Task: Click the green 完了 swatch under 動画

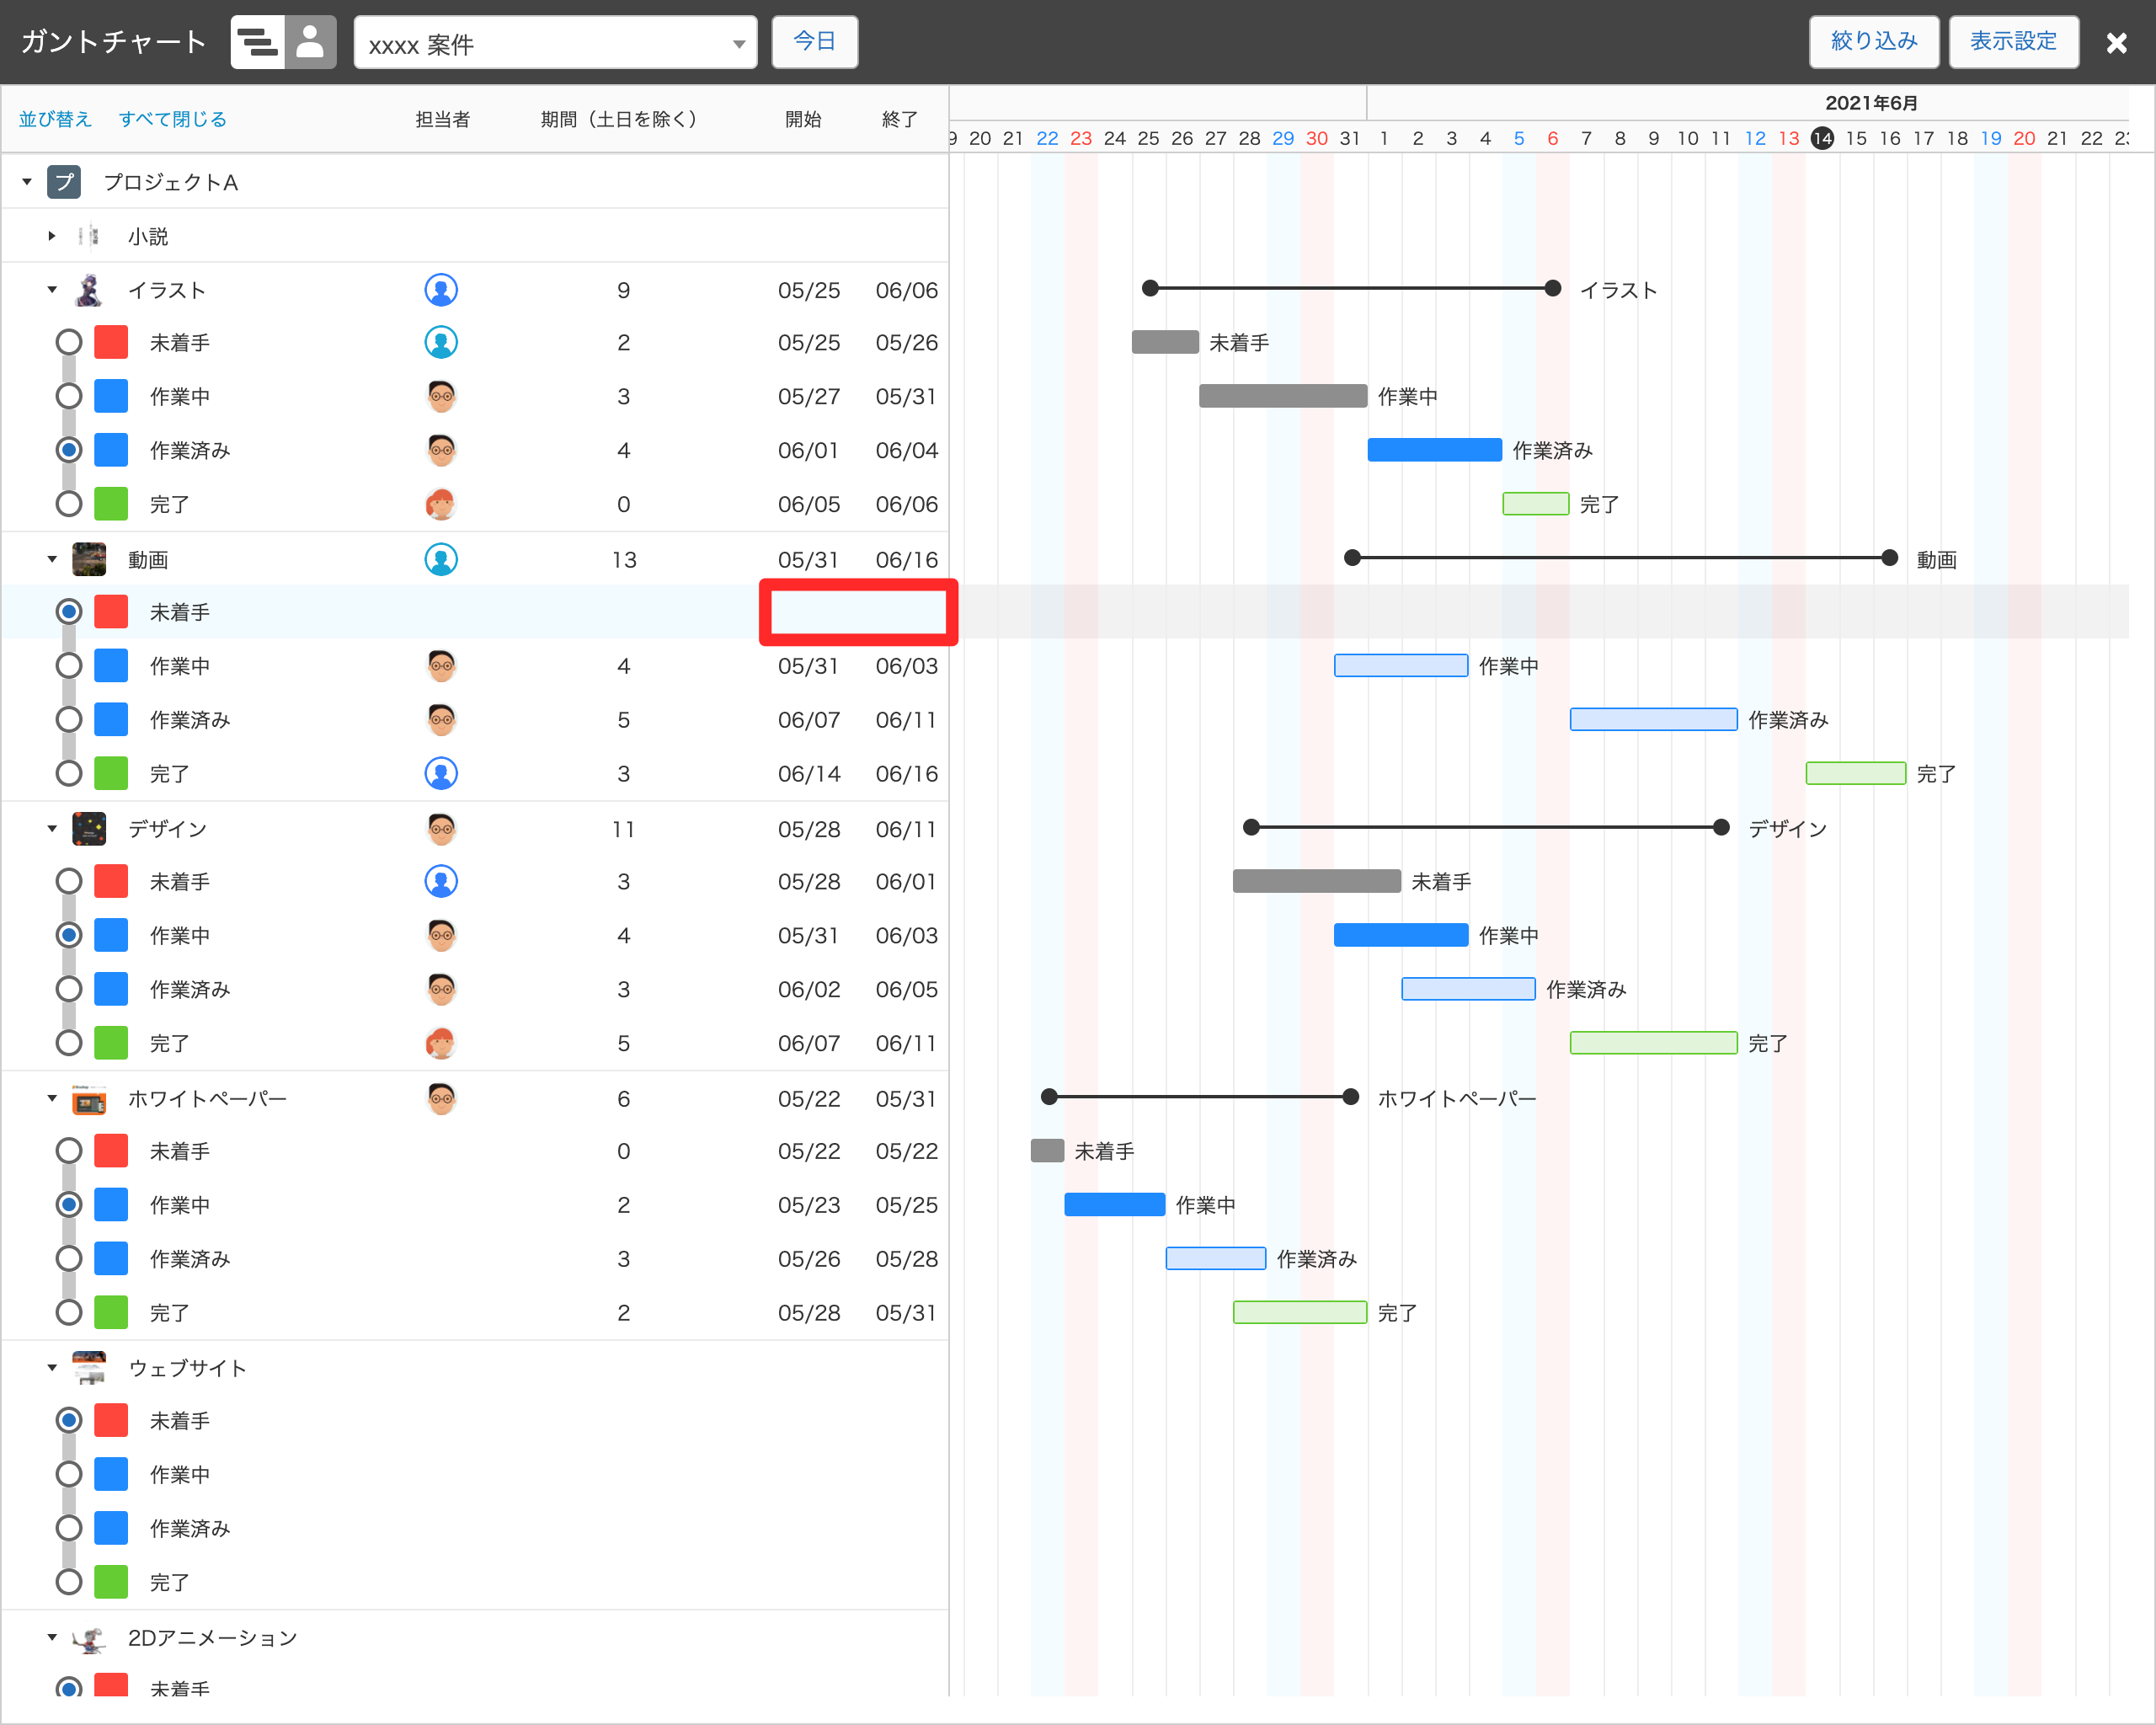Action: [x=111, y=773]
